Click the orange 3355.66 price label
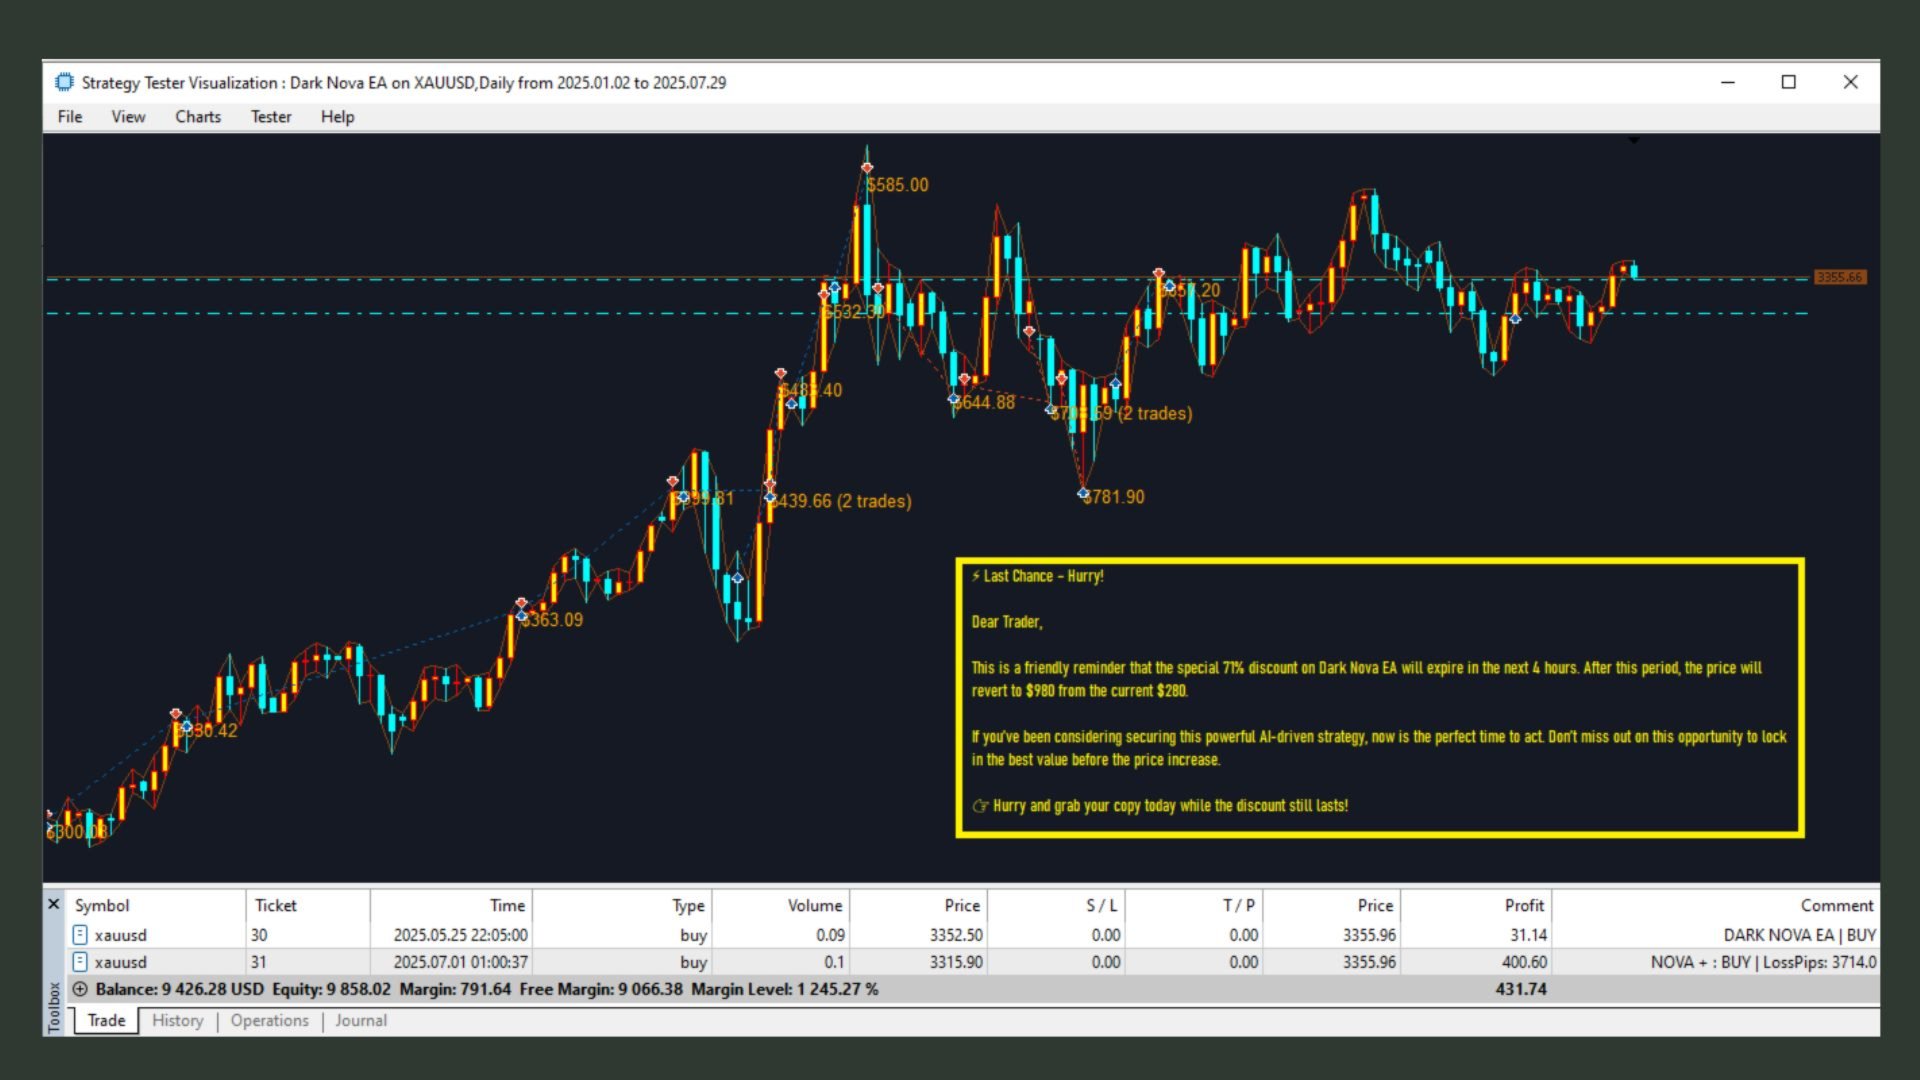The width and height of the screenshot is (1920, 1080). 1840,277
